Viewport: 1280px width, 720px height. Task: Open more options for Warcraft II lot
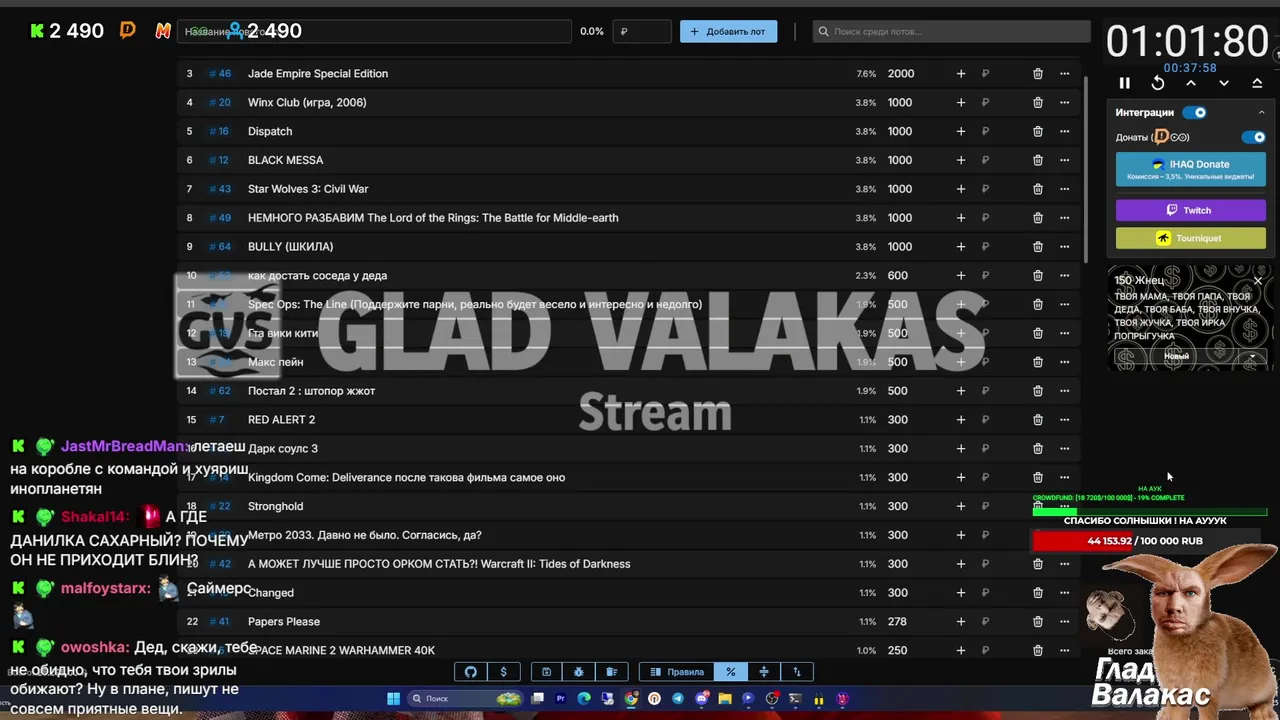coord(1065,564)
